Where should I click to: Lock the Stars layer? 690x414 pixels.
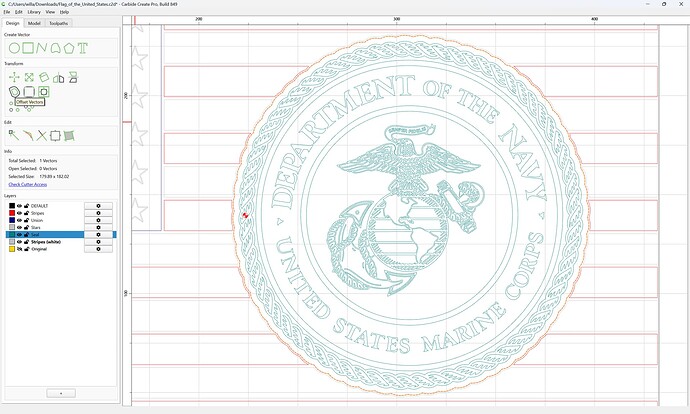click(x=26, y=227)
